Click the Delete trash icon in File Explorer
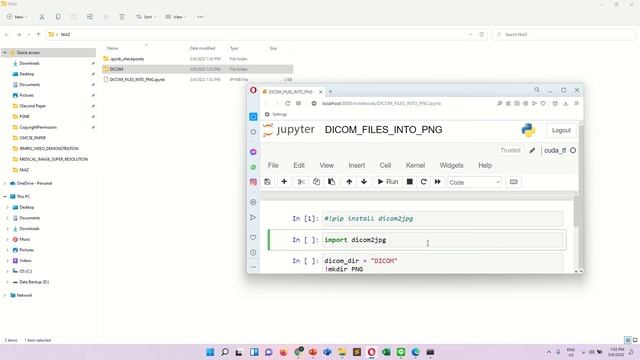 click(x=122, y=17)
